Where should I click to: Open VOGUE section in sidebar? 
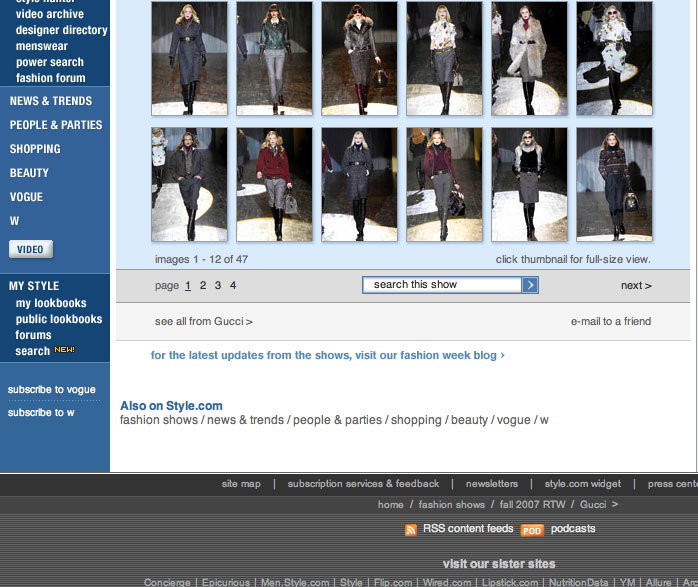click(26, 197)
